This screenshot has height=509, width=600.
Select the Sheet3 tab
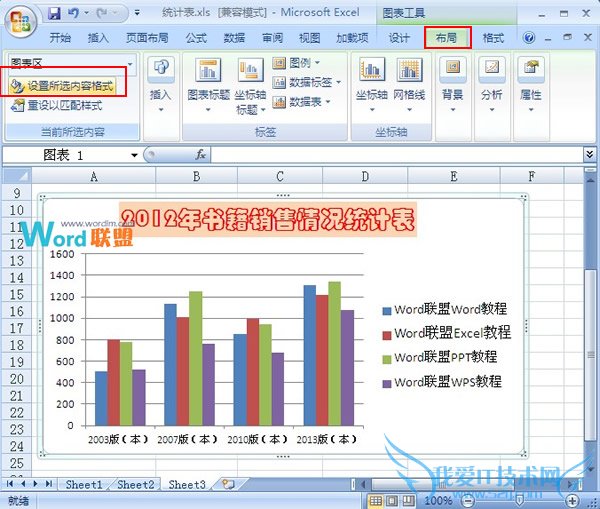click(x=187, y=485)
